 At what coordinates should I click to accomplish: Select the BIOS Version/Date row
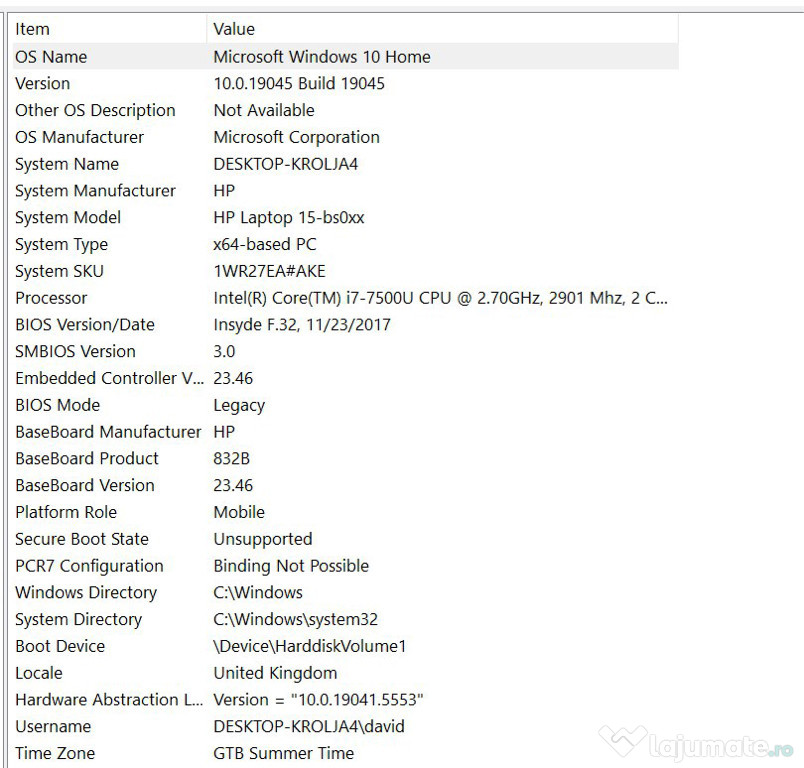coord(346,325)
